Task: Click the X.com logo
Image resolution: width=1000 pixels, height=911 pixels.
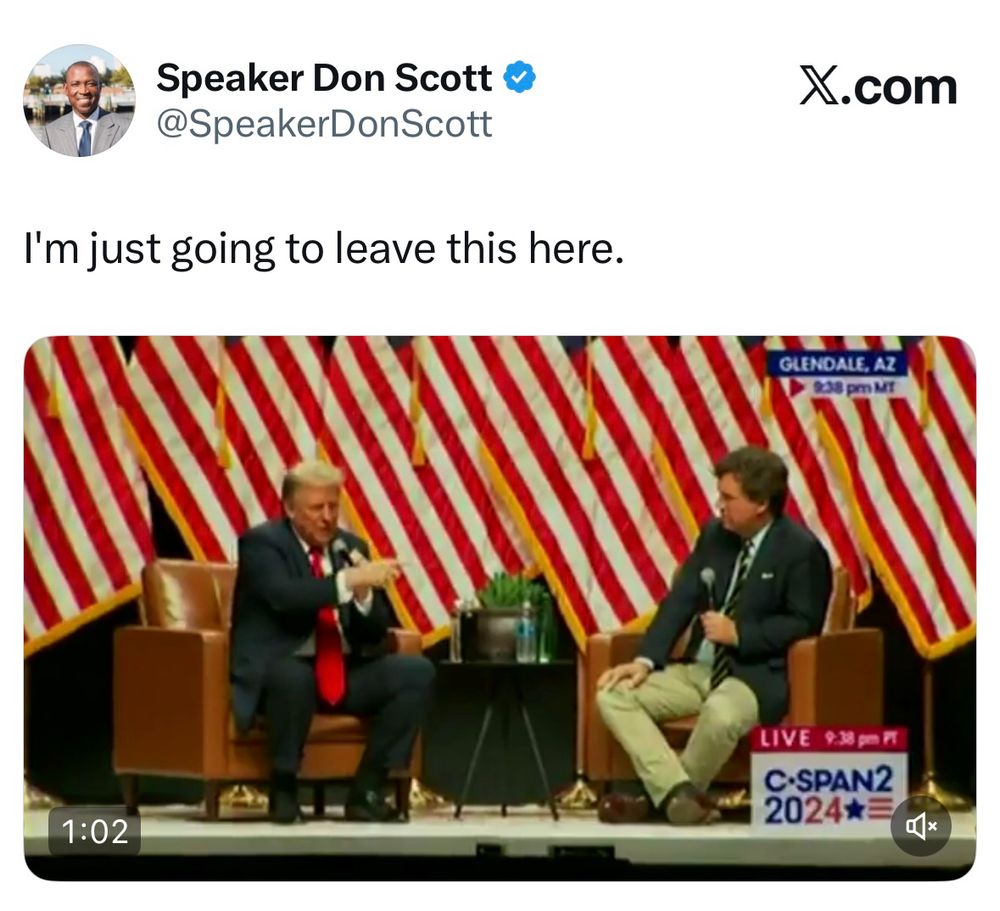Action: (878, 87)
